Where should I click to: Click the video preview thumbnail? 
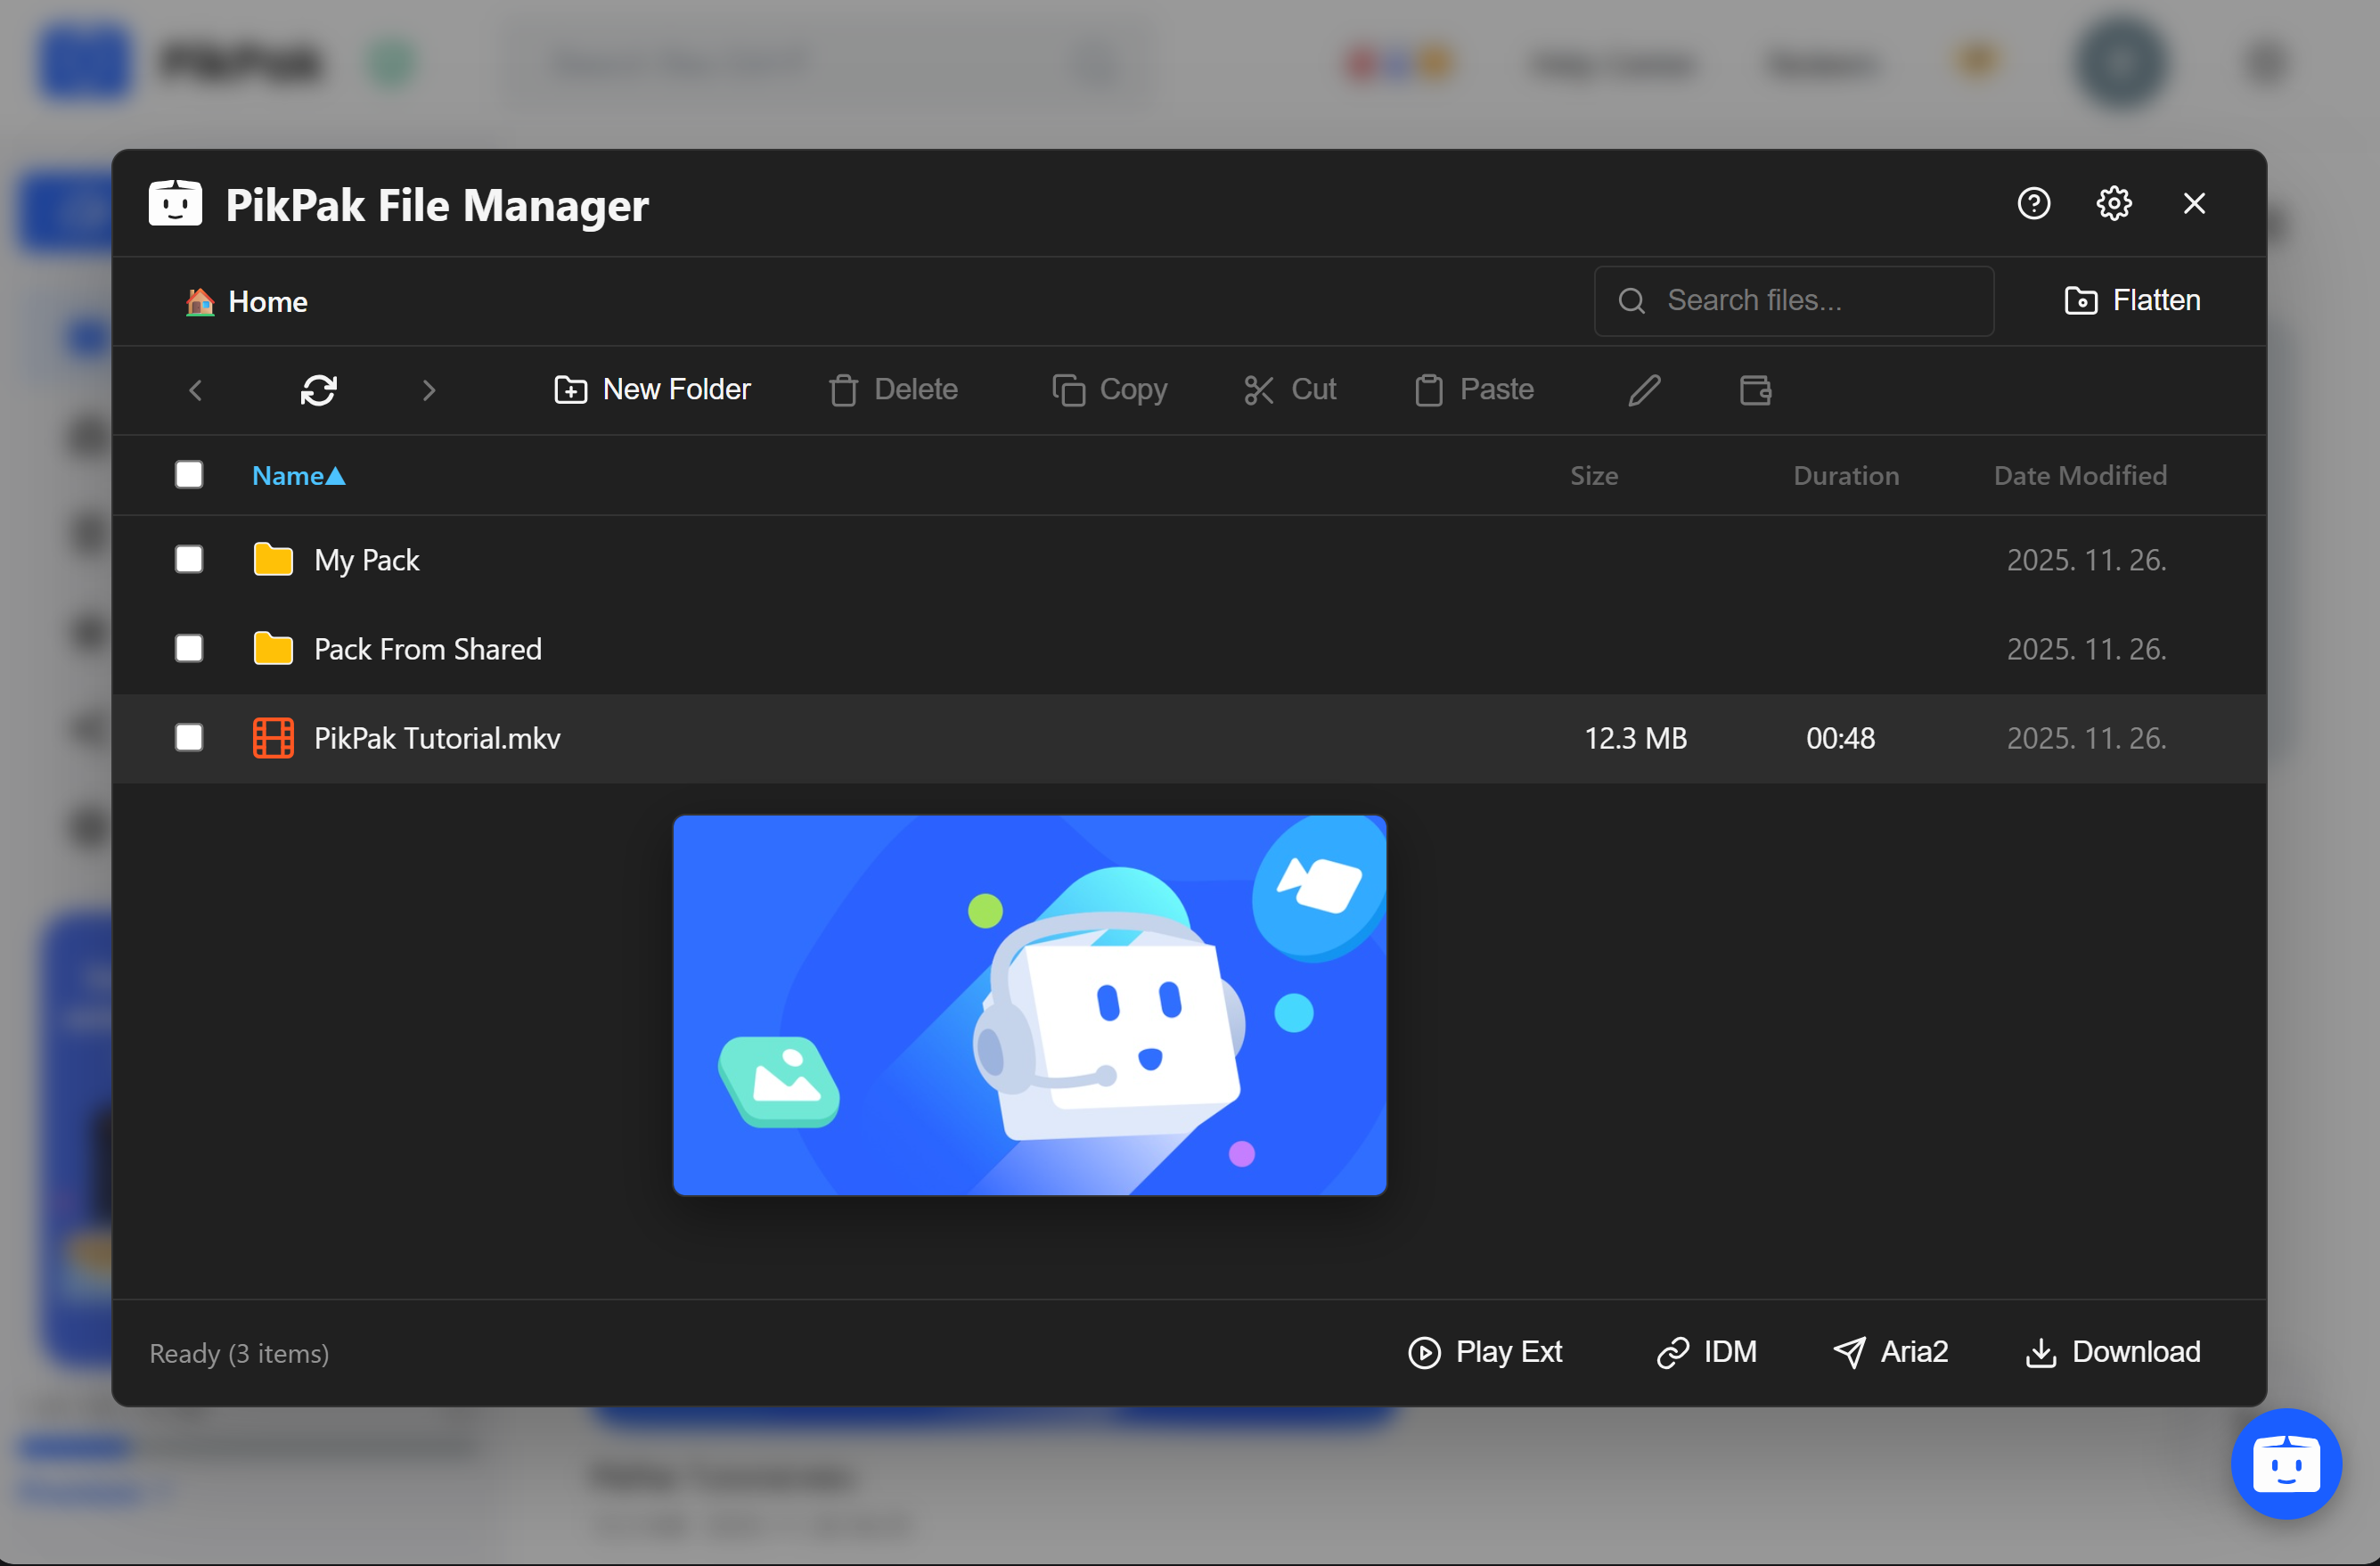point(1029,1005)
